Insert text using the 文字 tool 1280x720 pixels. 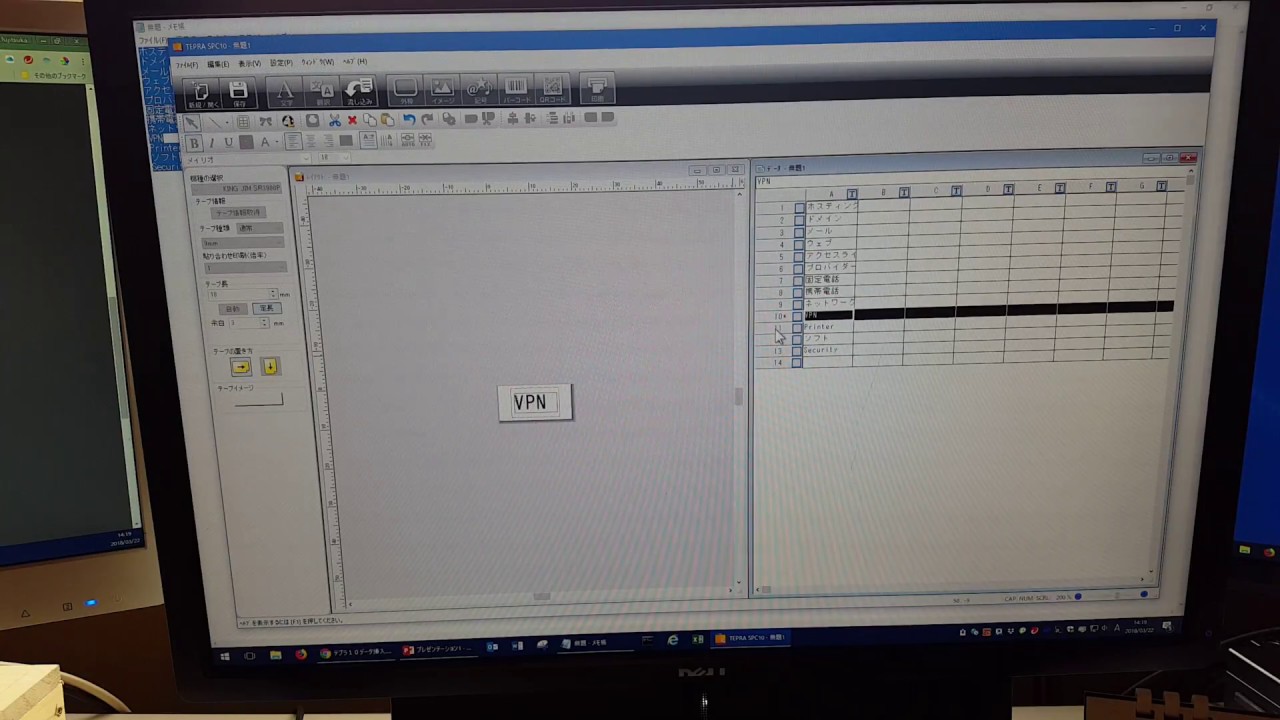tap(285, 92)
